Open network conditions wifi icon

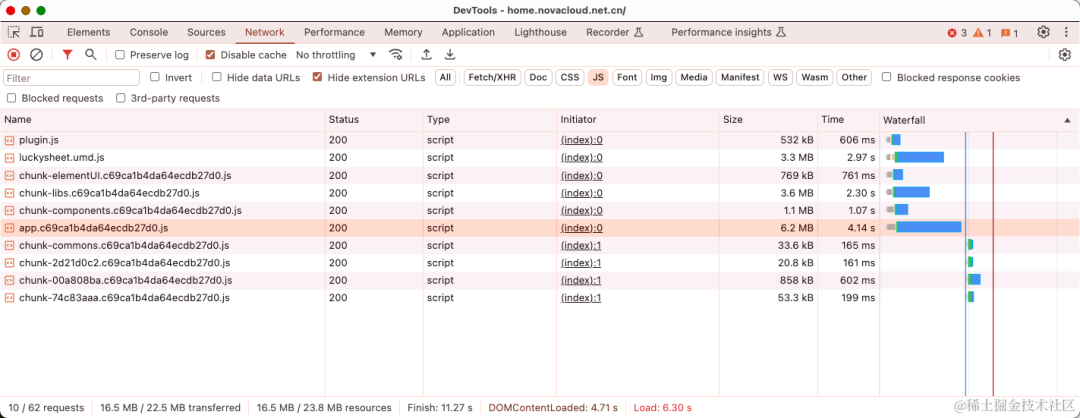pos(395,54)
